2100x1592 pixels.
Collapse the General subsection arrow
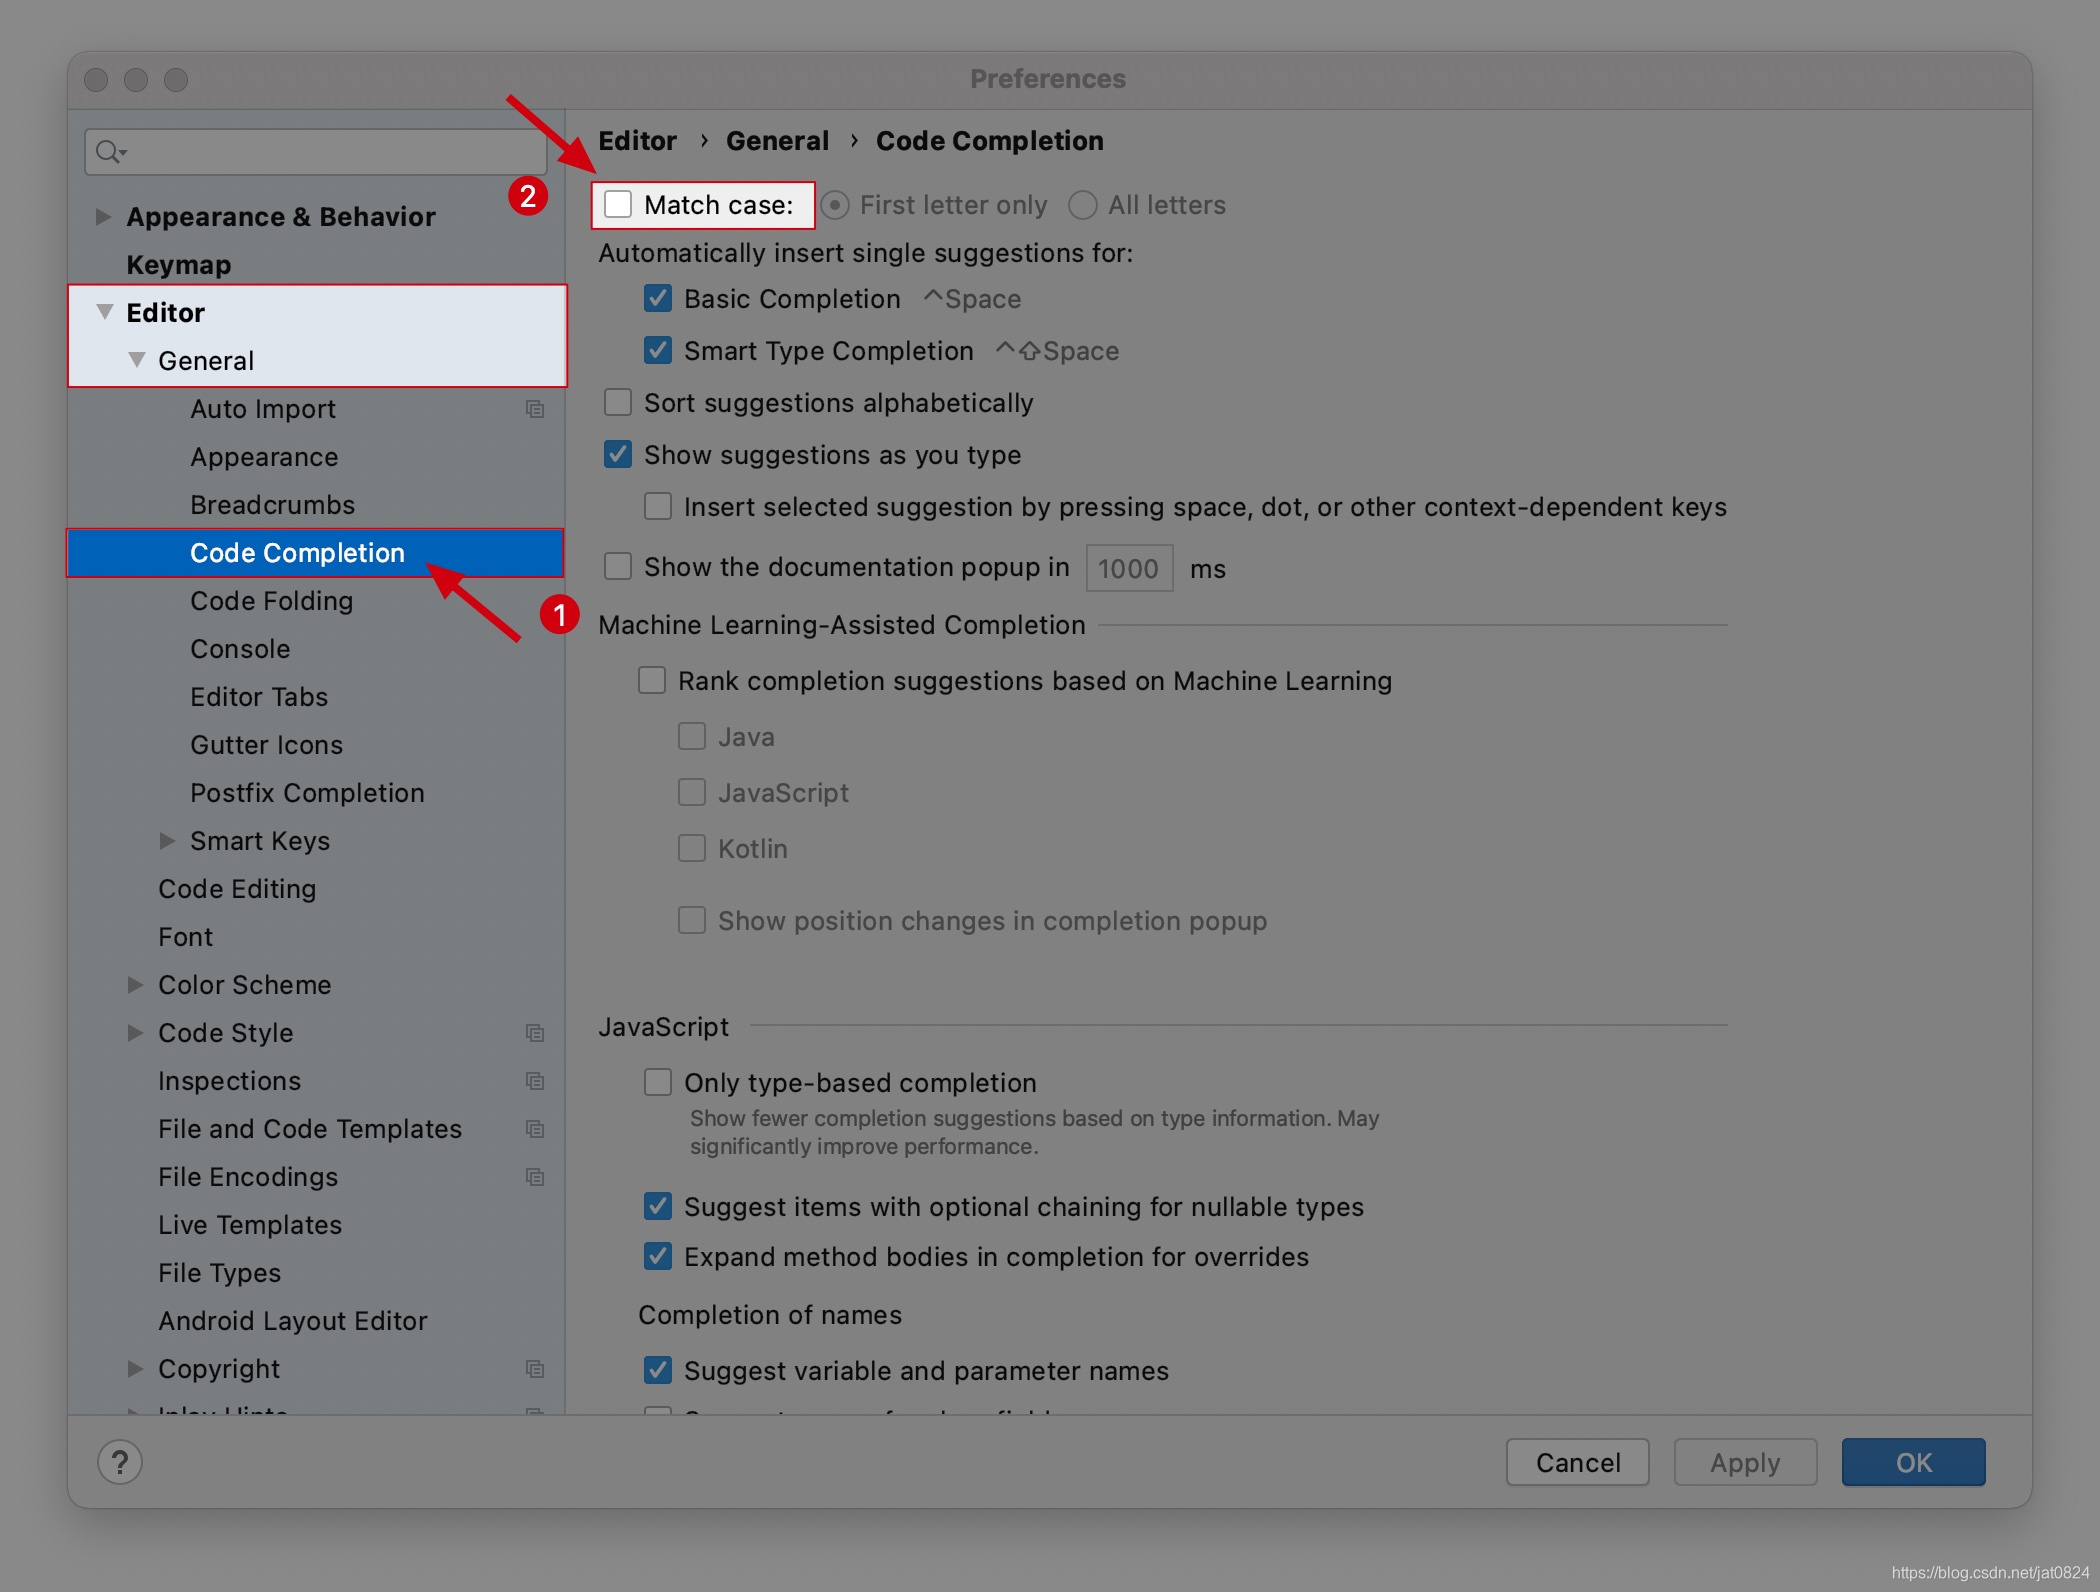click(x=137, y=360)
